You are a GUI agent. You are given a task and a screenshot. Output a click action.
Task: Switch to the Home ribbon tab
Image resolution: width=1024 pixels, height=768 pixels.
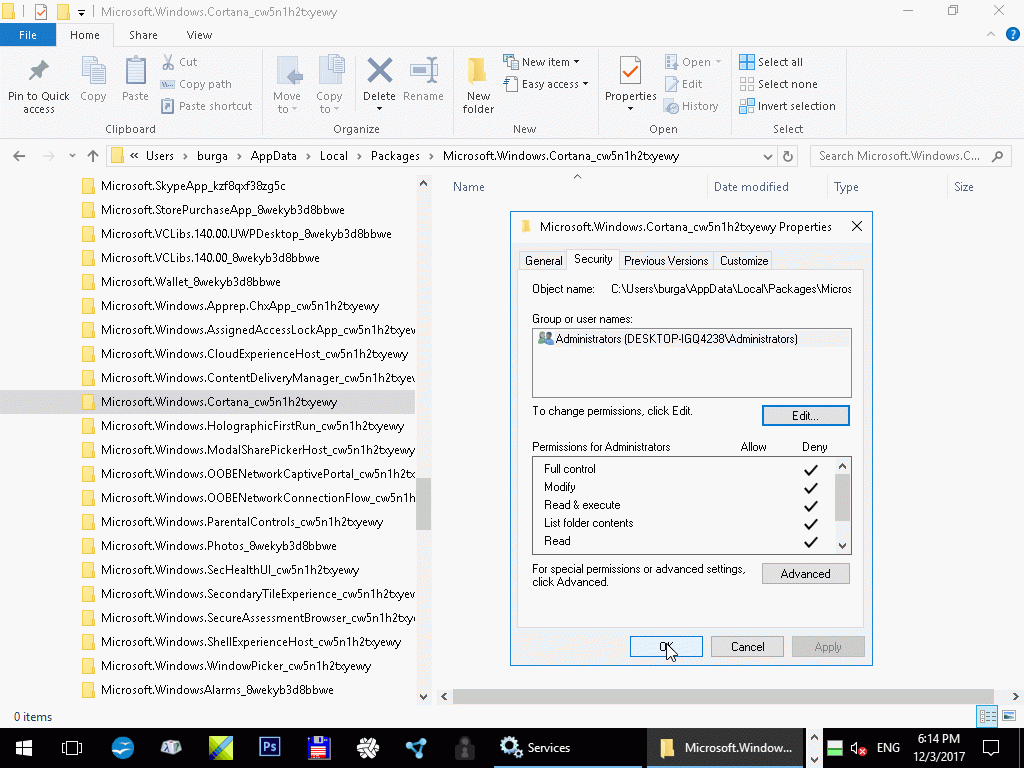click(x=85, y=35)
